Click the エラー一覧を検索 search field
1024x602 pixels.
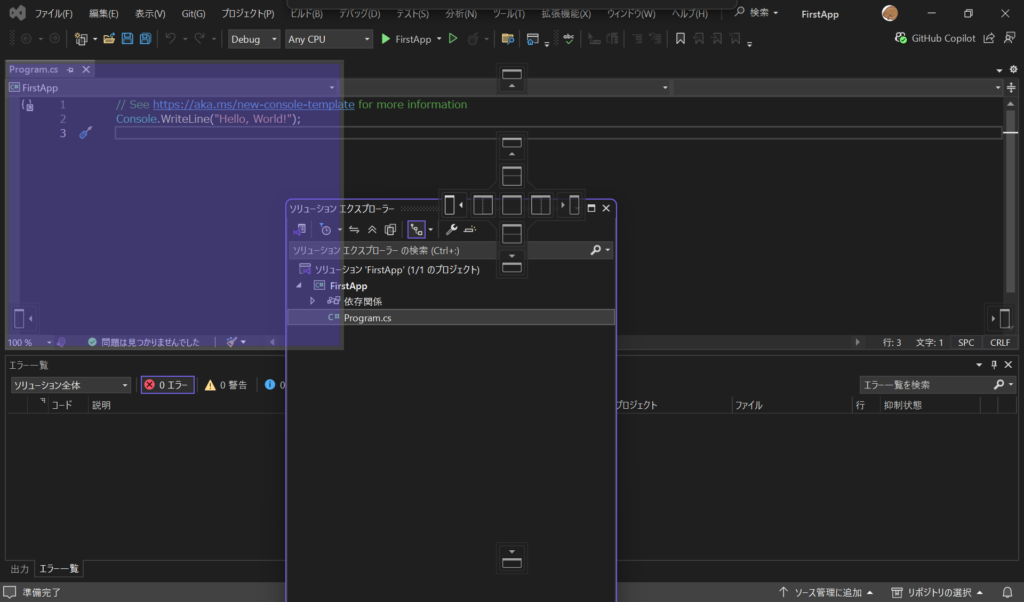926,385
